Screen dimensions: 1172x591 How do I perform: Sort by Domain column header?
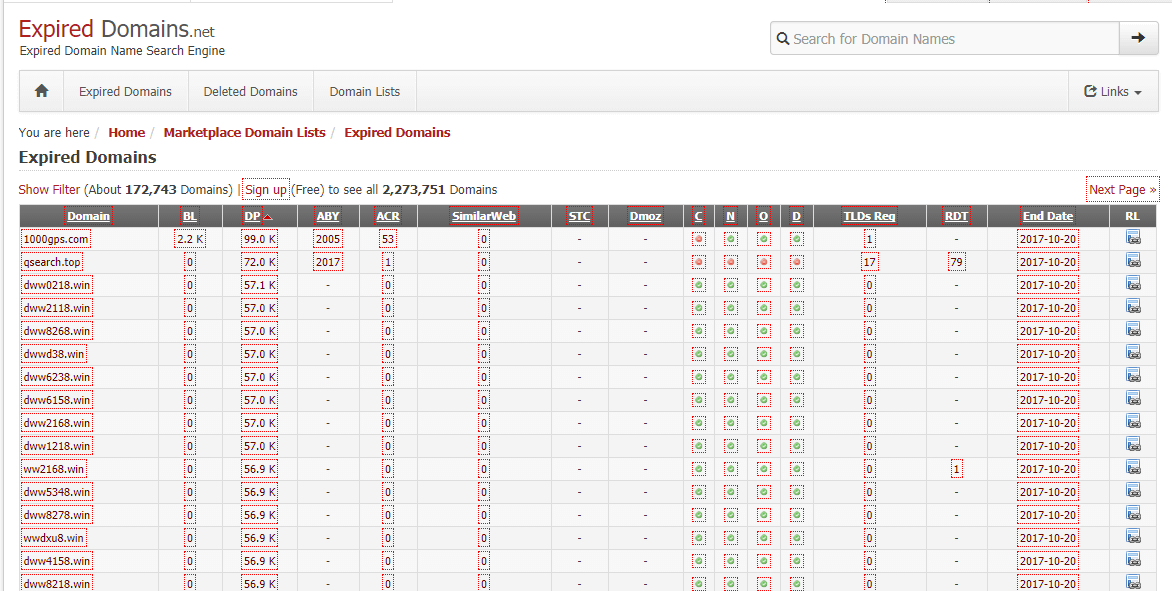click(x=88, y=216)
